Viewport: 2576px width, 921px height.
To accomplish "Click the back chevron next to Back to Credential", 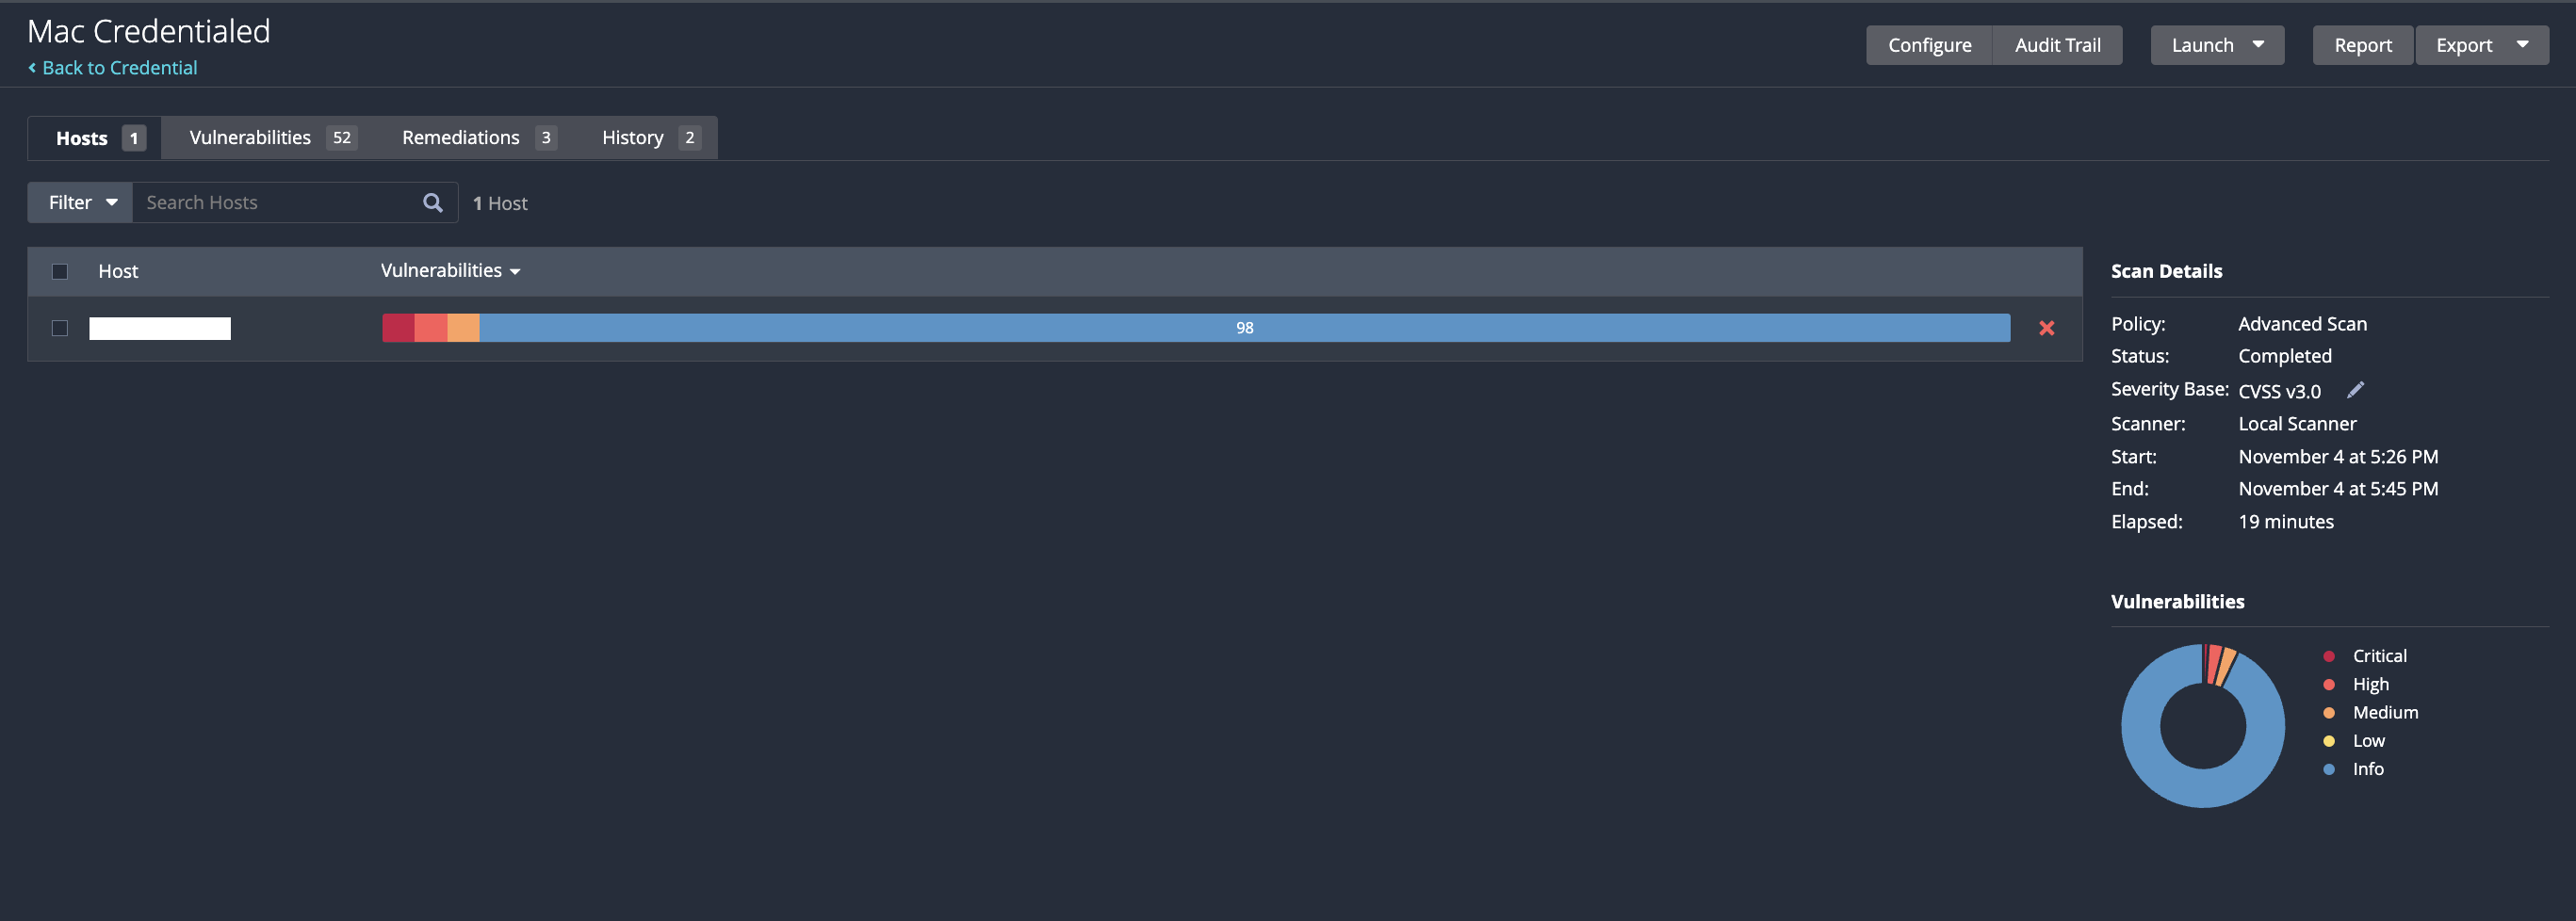I will click(x=31, y=67).
